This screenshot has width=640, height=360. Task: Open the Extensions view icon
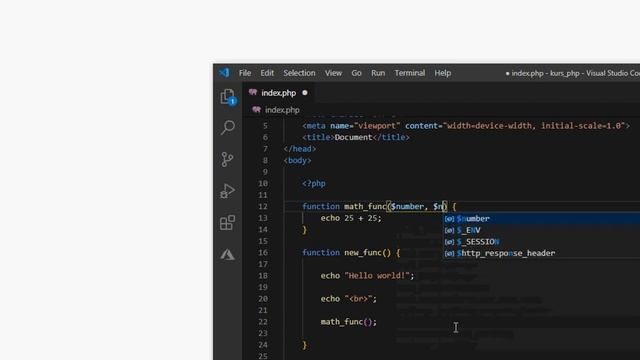[x=227, y=223]
